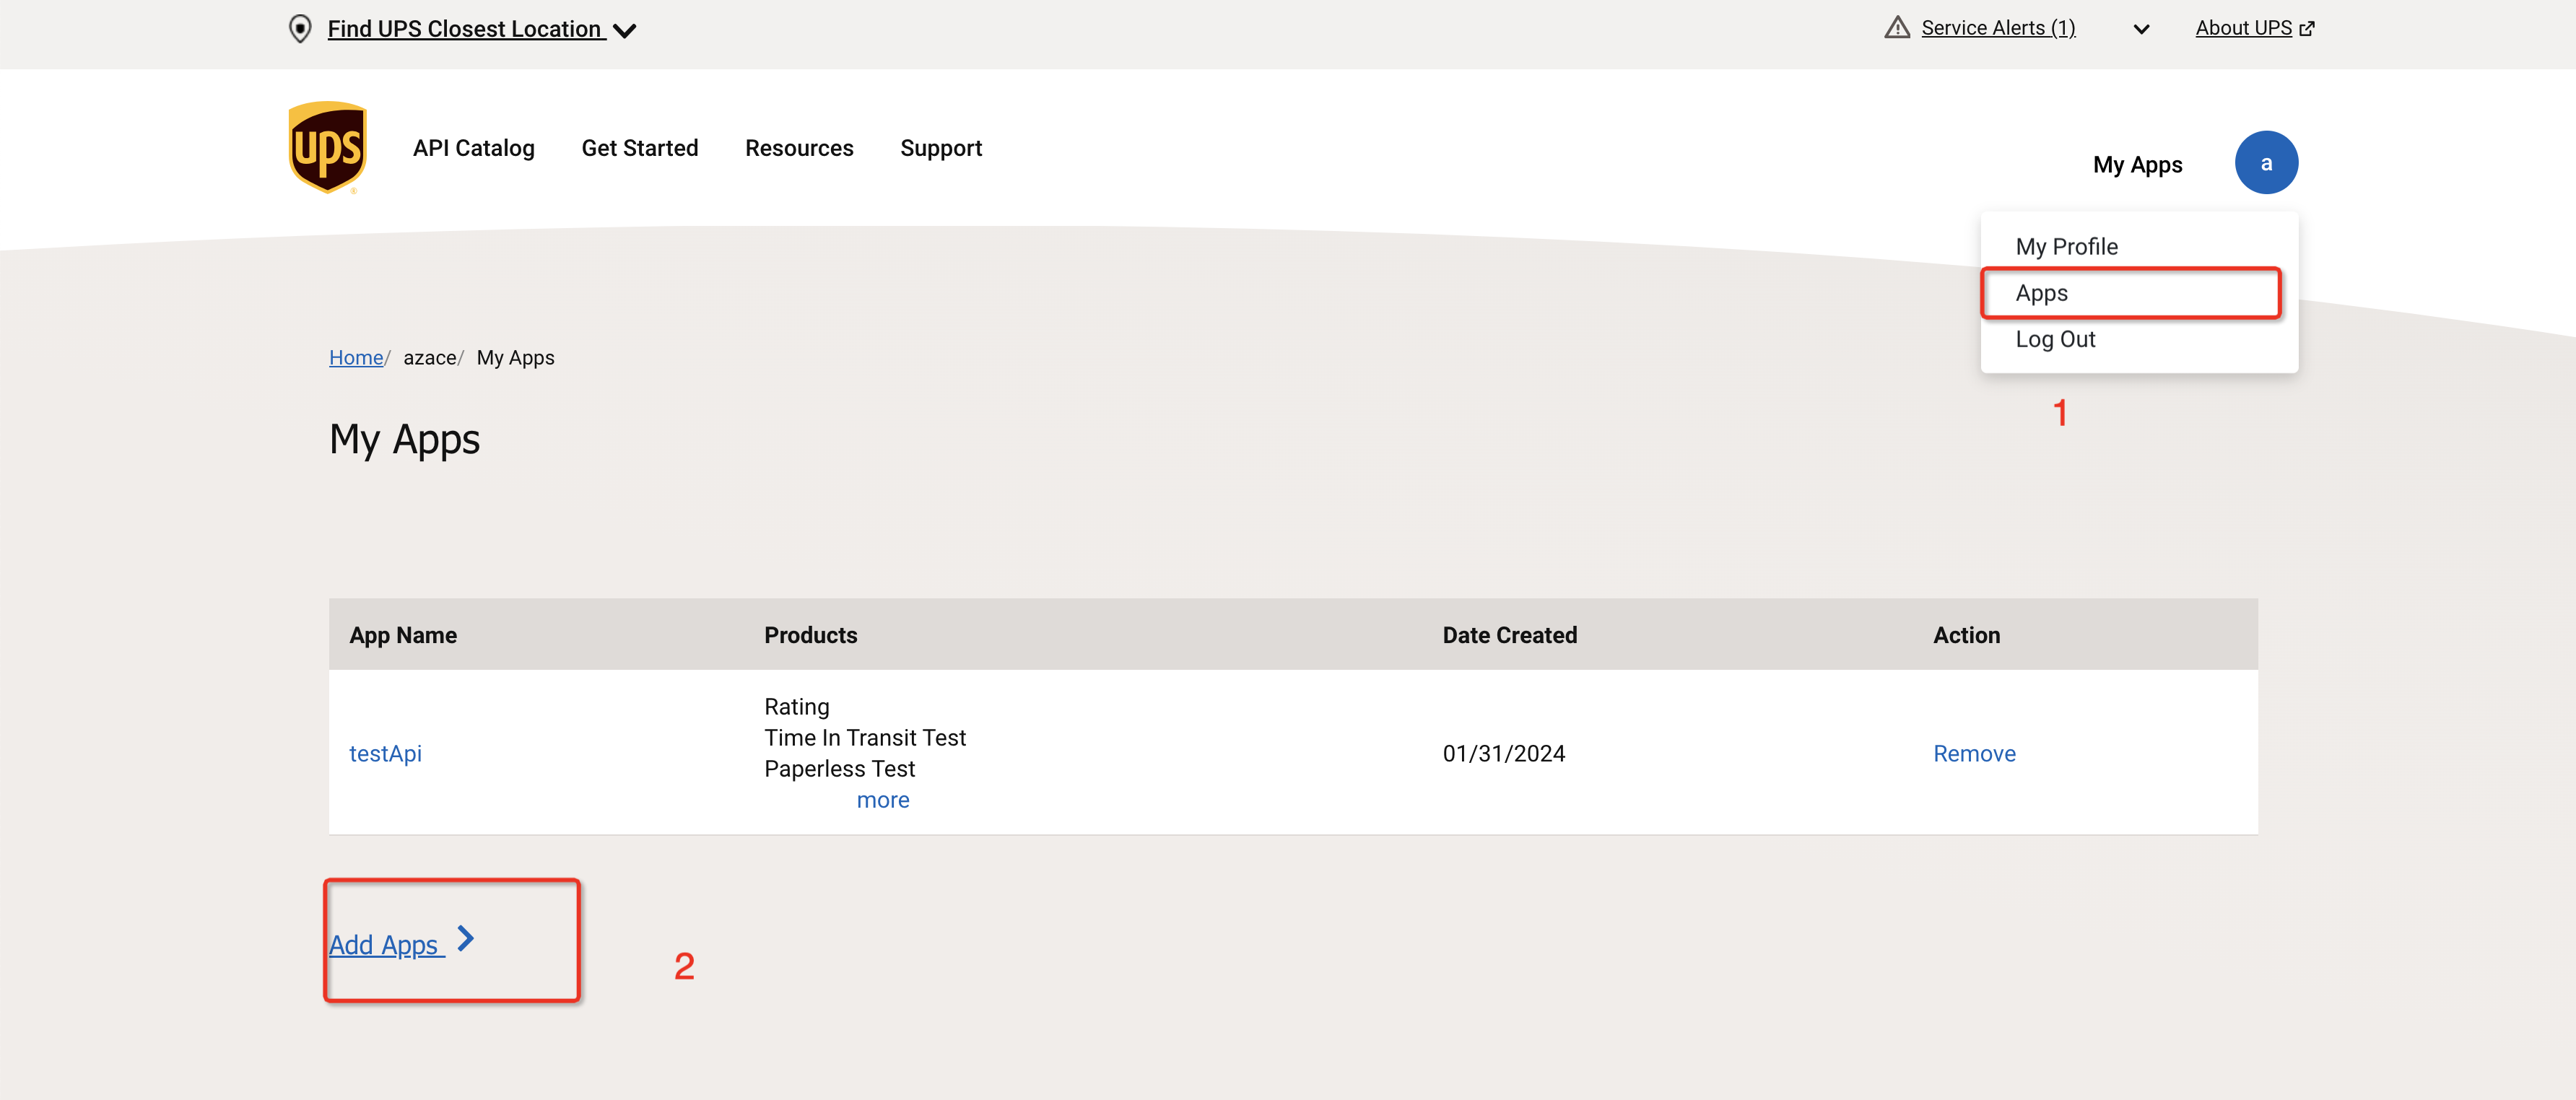2576x1100 pixels.
Task: Click the Action column header
Action: (1967, 635)
